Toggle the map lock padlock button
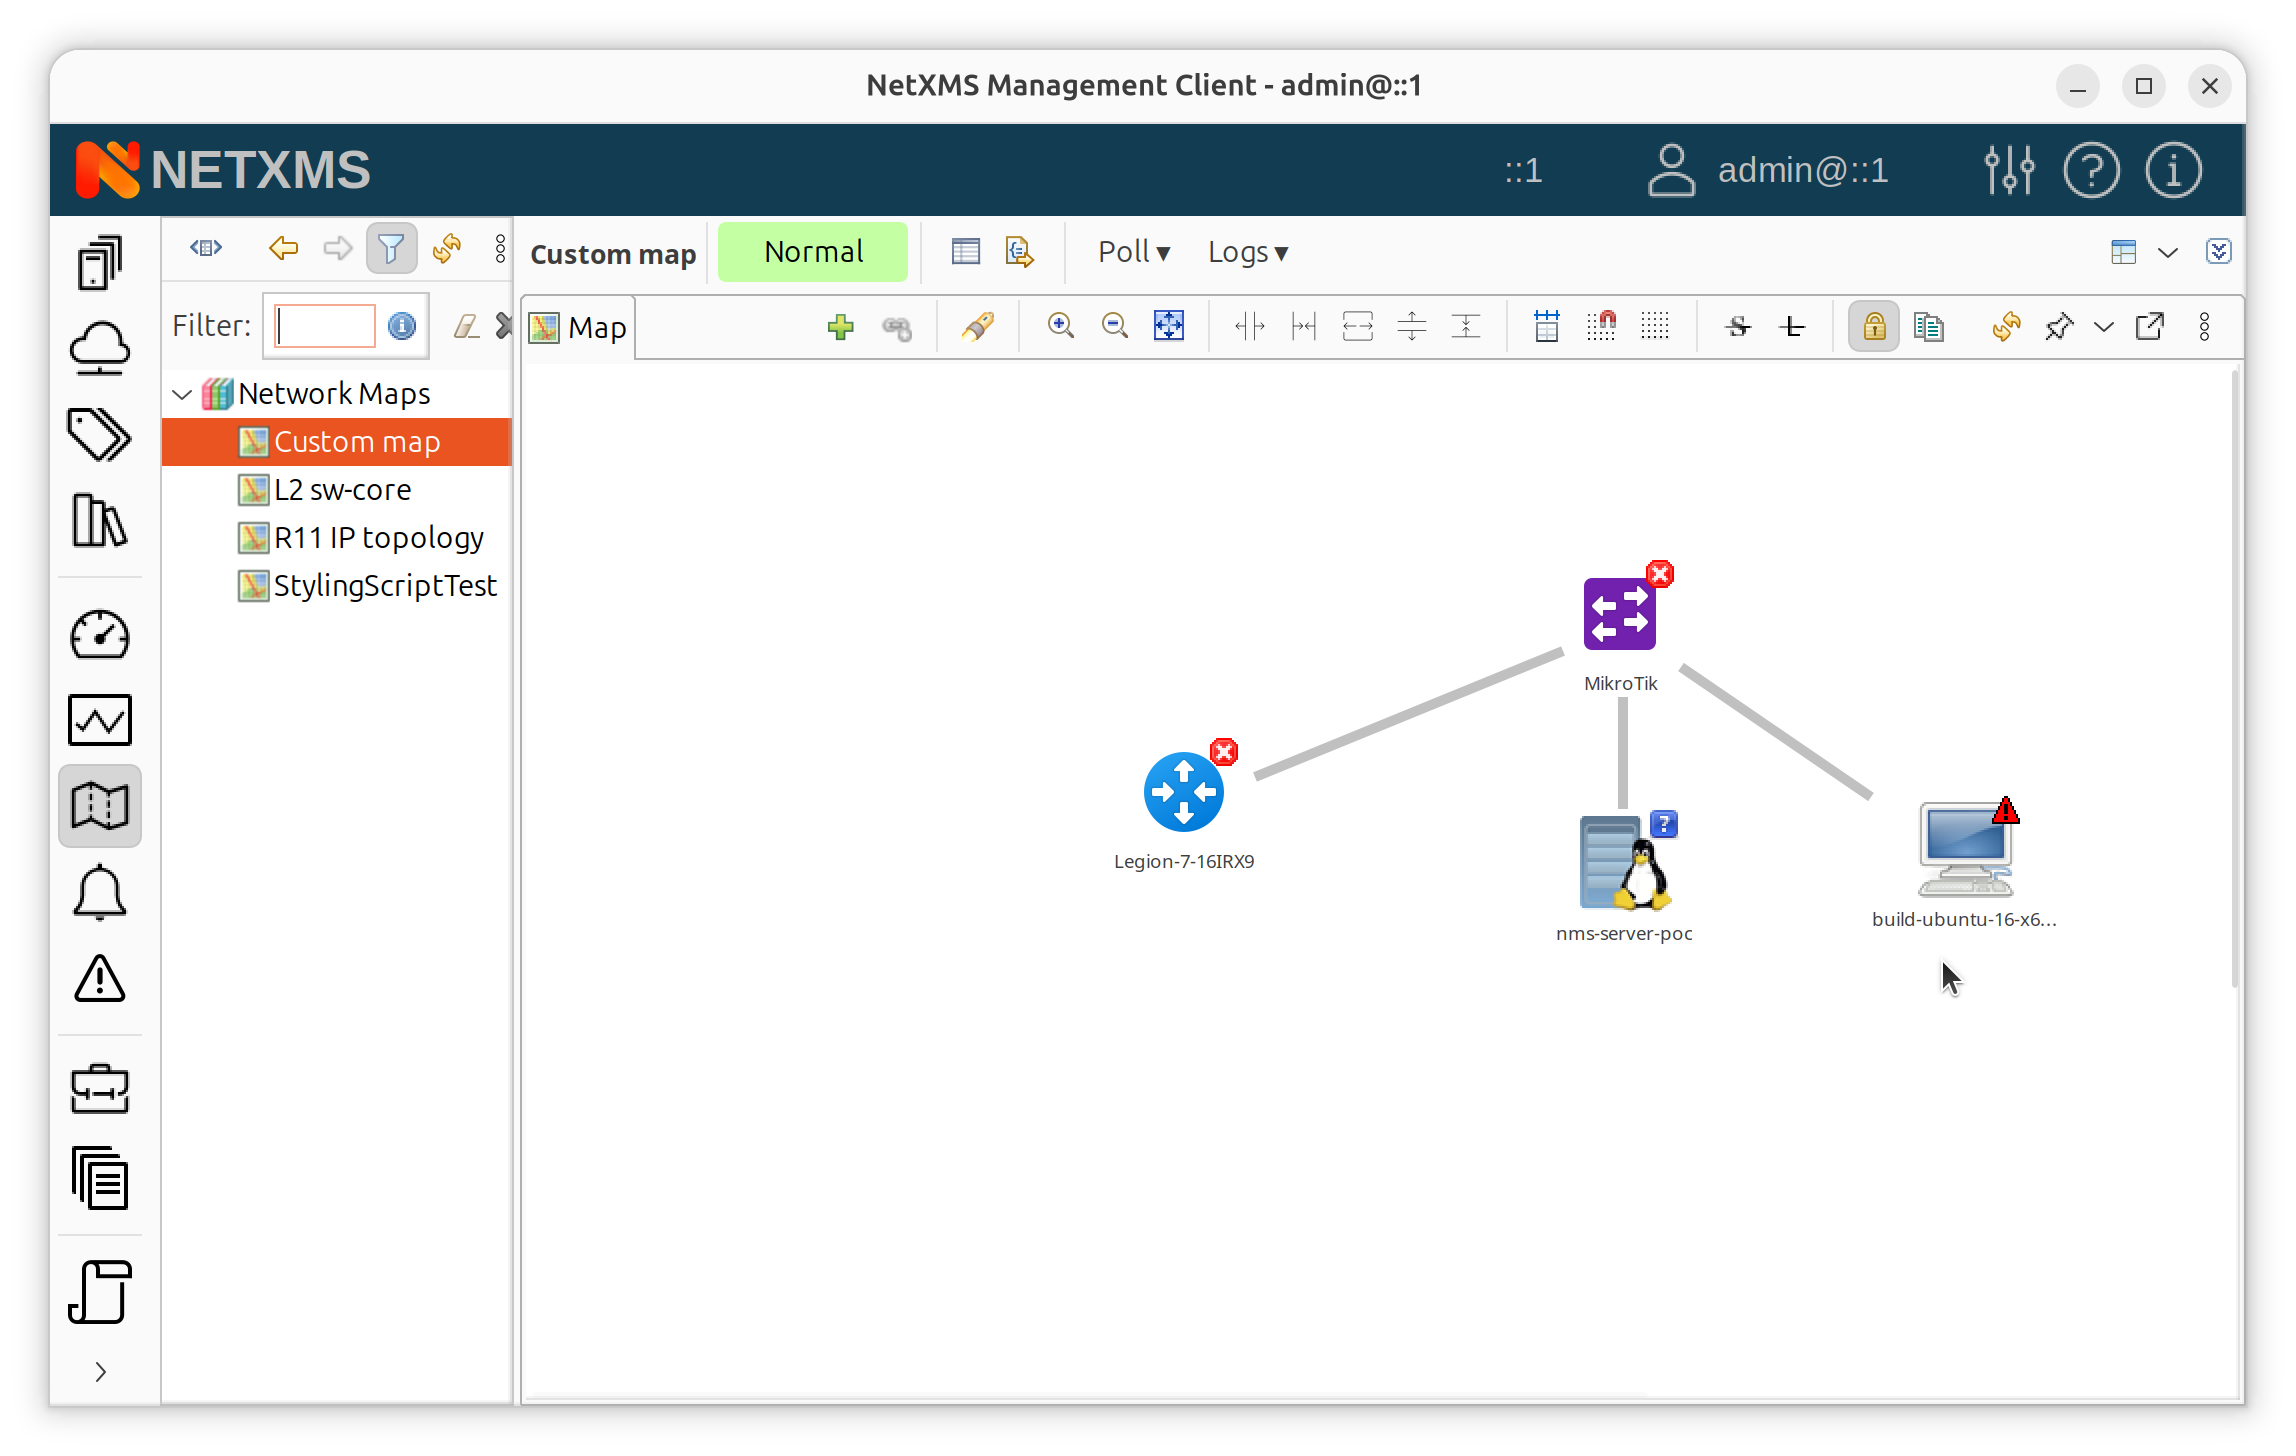Image resolution: width=2296 pixels, height=1456 pixels. tap(1873, 327)
